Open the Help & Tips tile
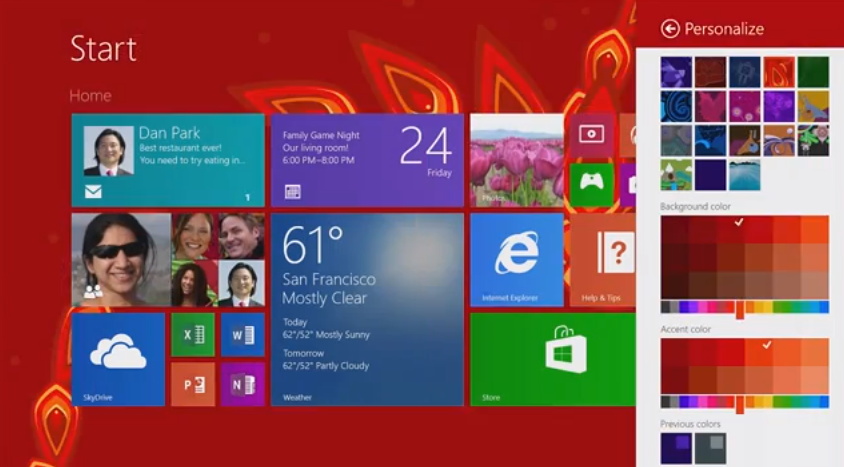844x467 pixels. 603,260
